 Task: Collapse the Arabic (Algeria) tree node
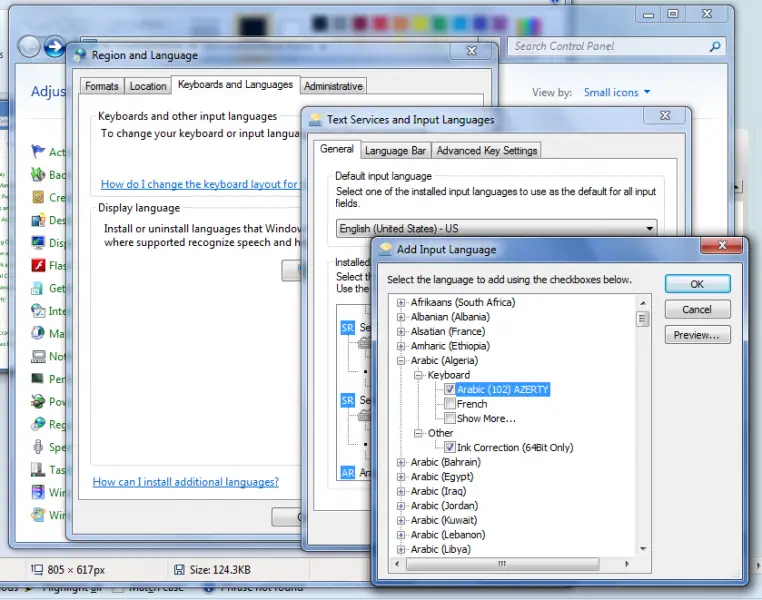coord(401,360)
